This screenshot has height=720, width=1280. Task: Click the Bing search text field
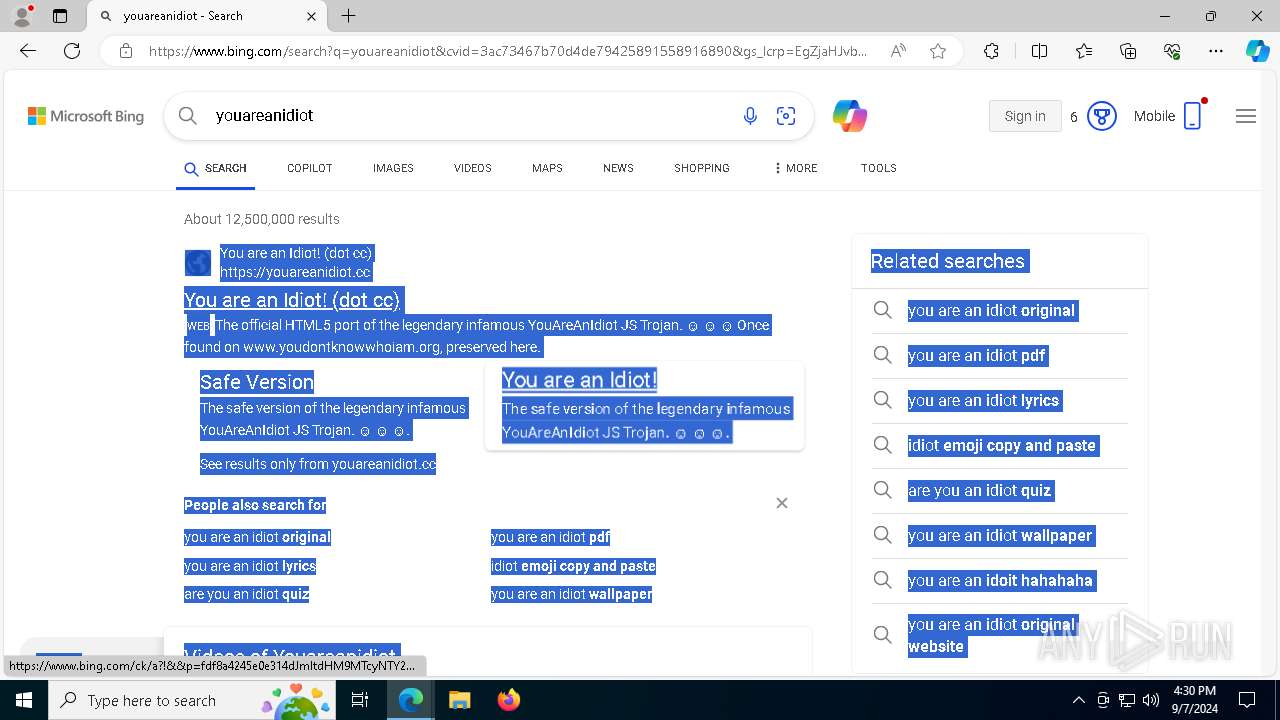(x=470, y=116)
